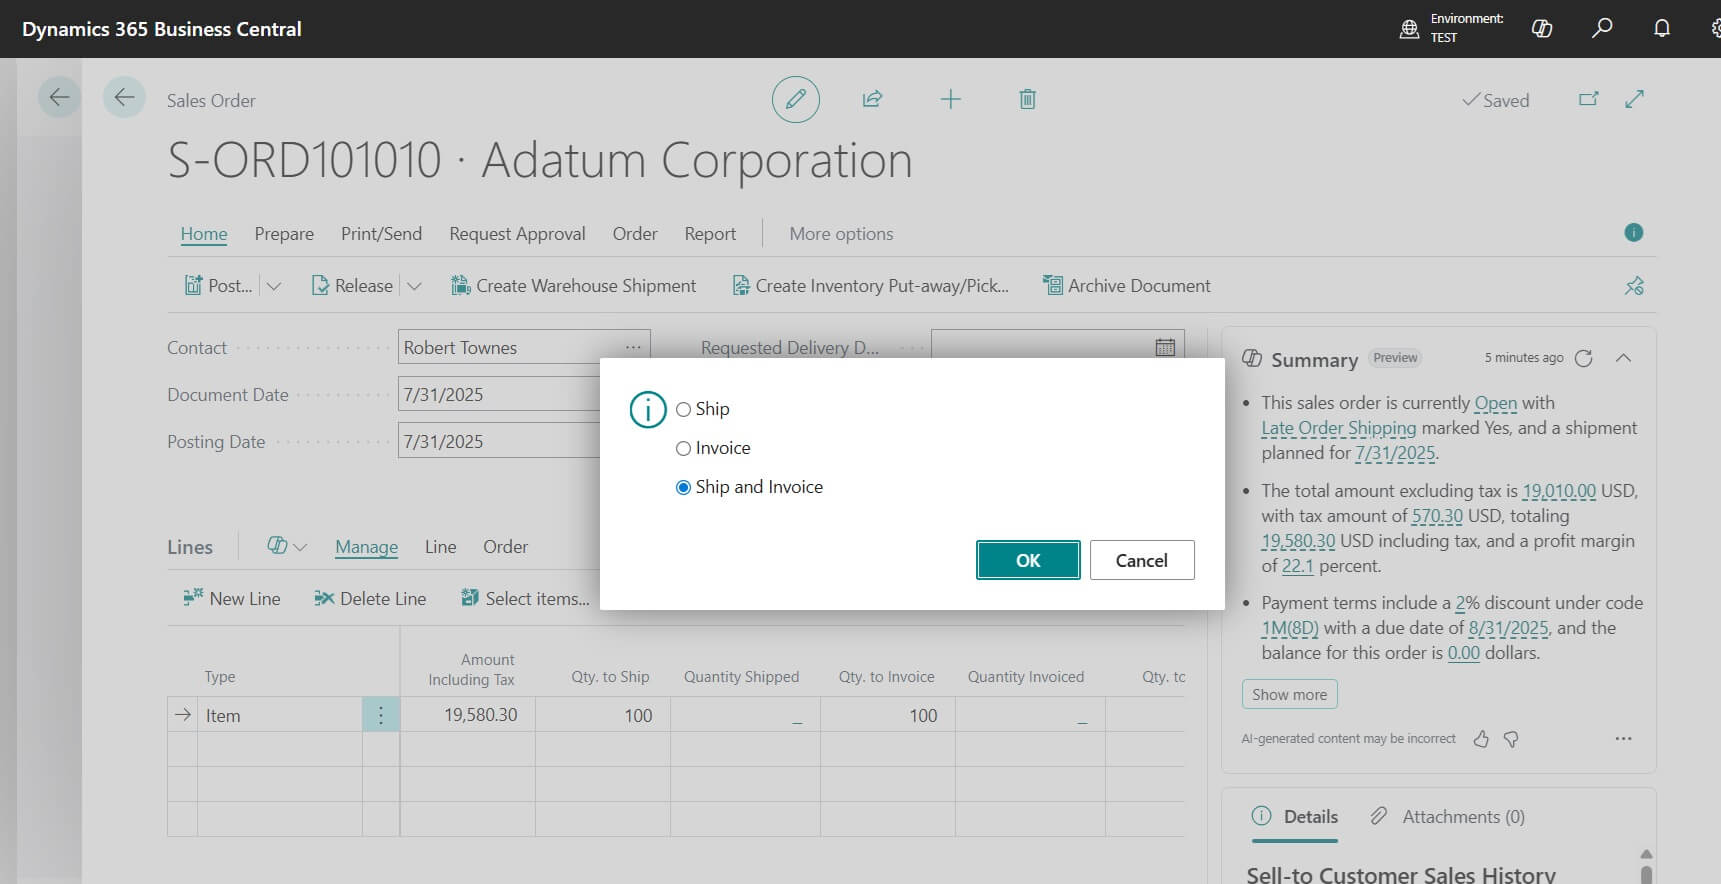
Task: Select the Ship radio option
Action: tap(684, 409)
